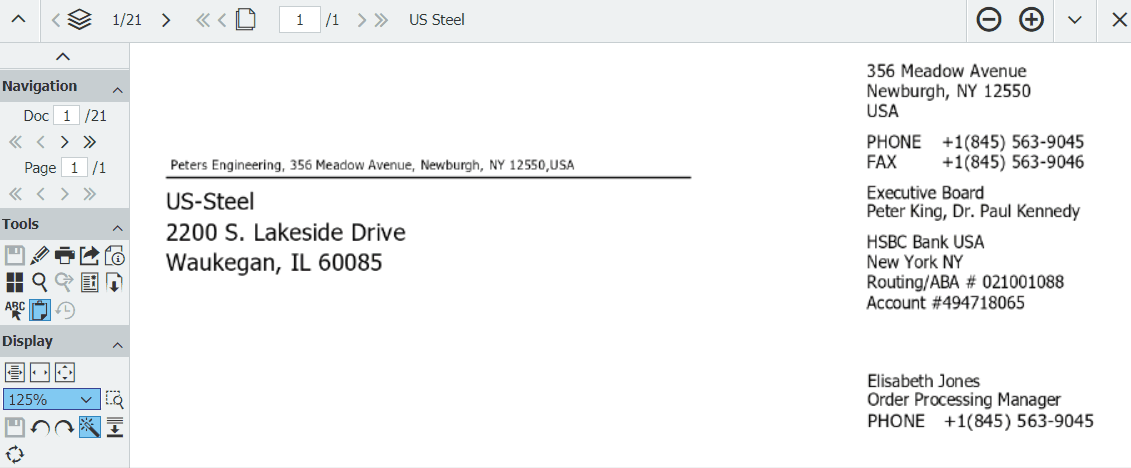Toggle the magic wand enhance display tool
1131x468 pixels.
click(90, 428)
